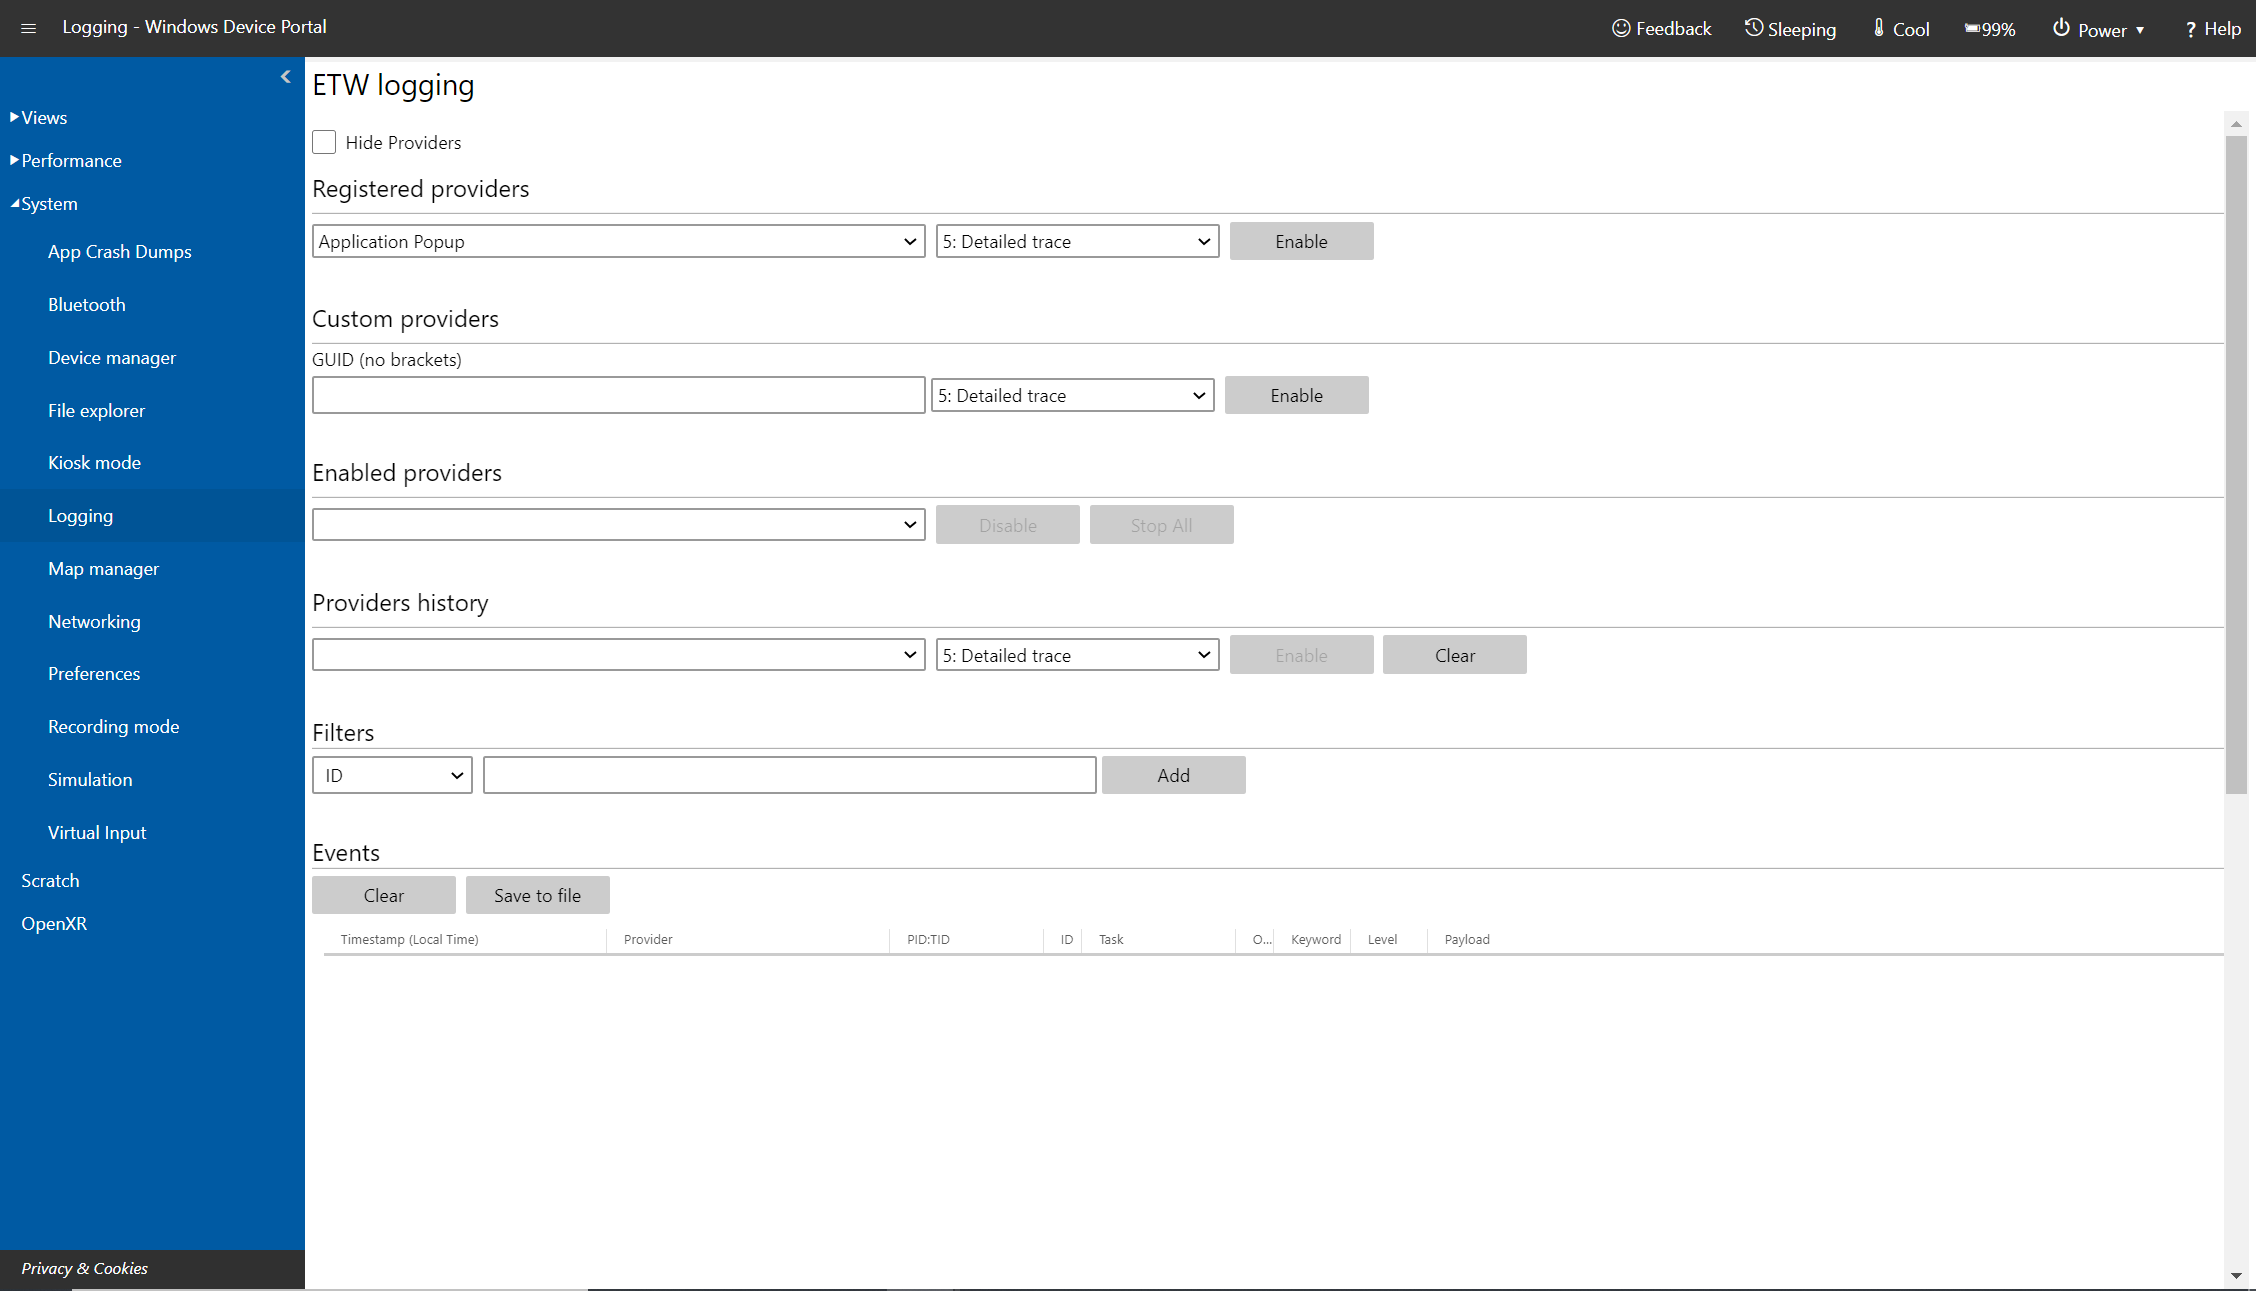
Task: Click Clear events button
Action: [x=383, y=894]
